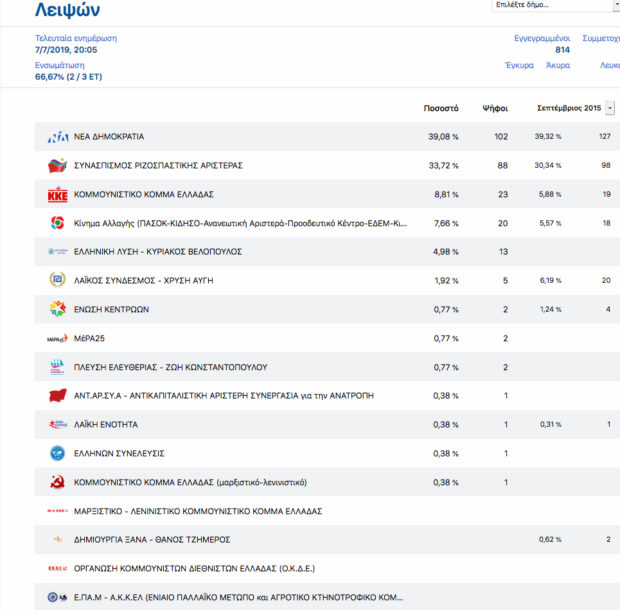
Task: Select ΔΗΜΙΟΥΡΓΙΑ ΞΑΝΑ - ΘΑΝΟΣ ΤΖΗΜΕΡΟΣ name
Action: tap(152, 540)
